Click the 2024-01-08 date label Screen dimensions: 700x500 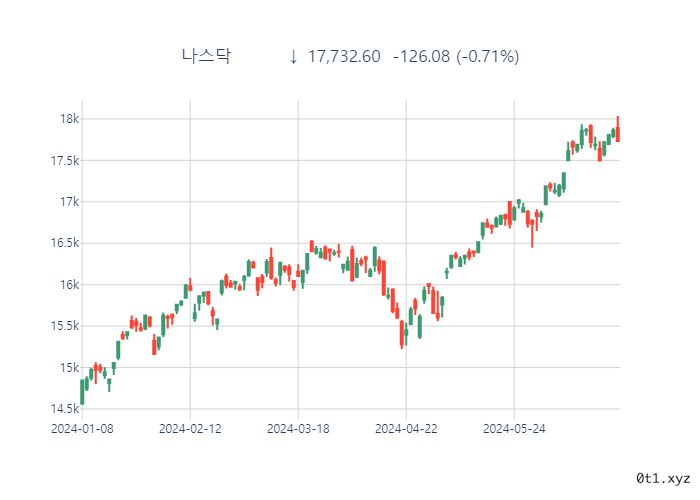82,429
